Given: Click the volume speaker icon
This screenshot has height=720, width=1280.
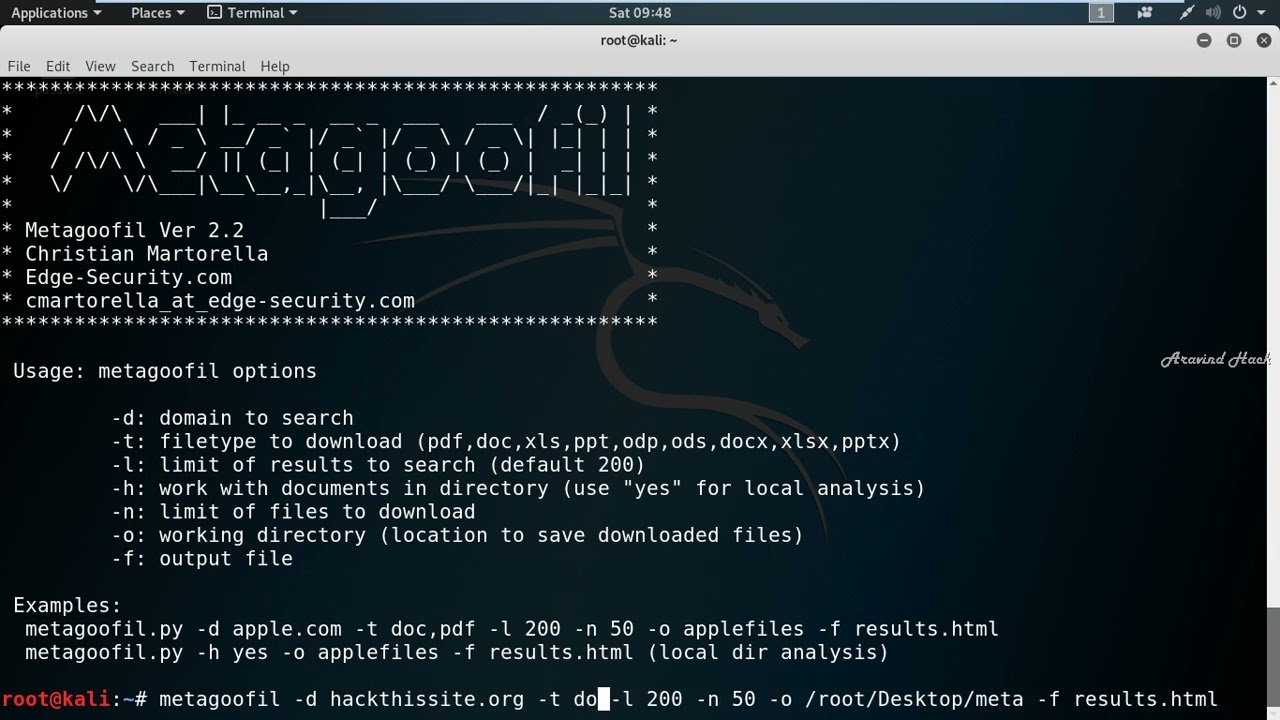Looking at the screenshot, I should [x=1213, y=13].
